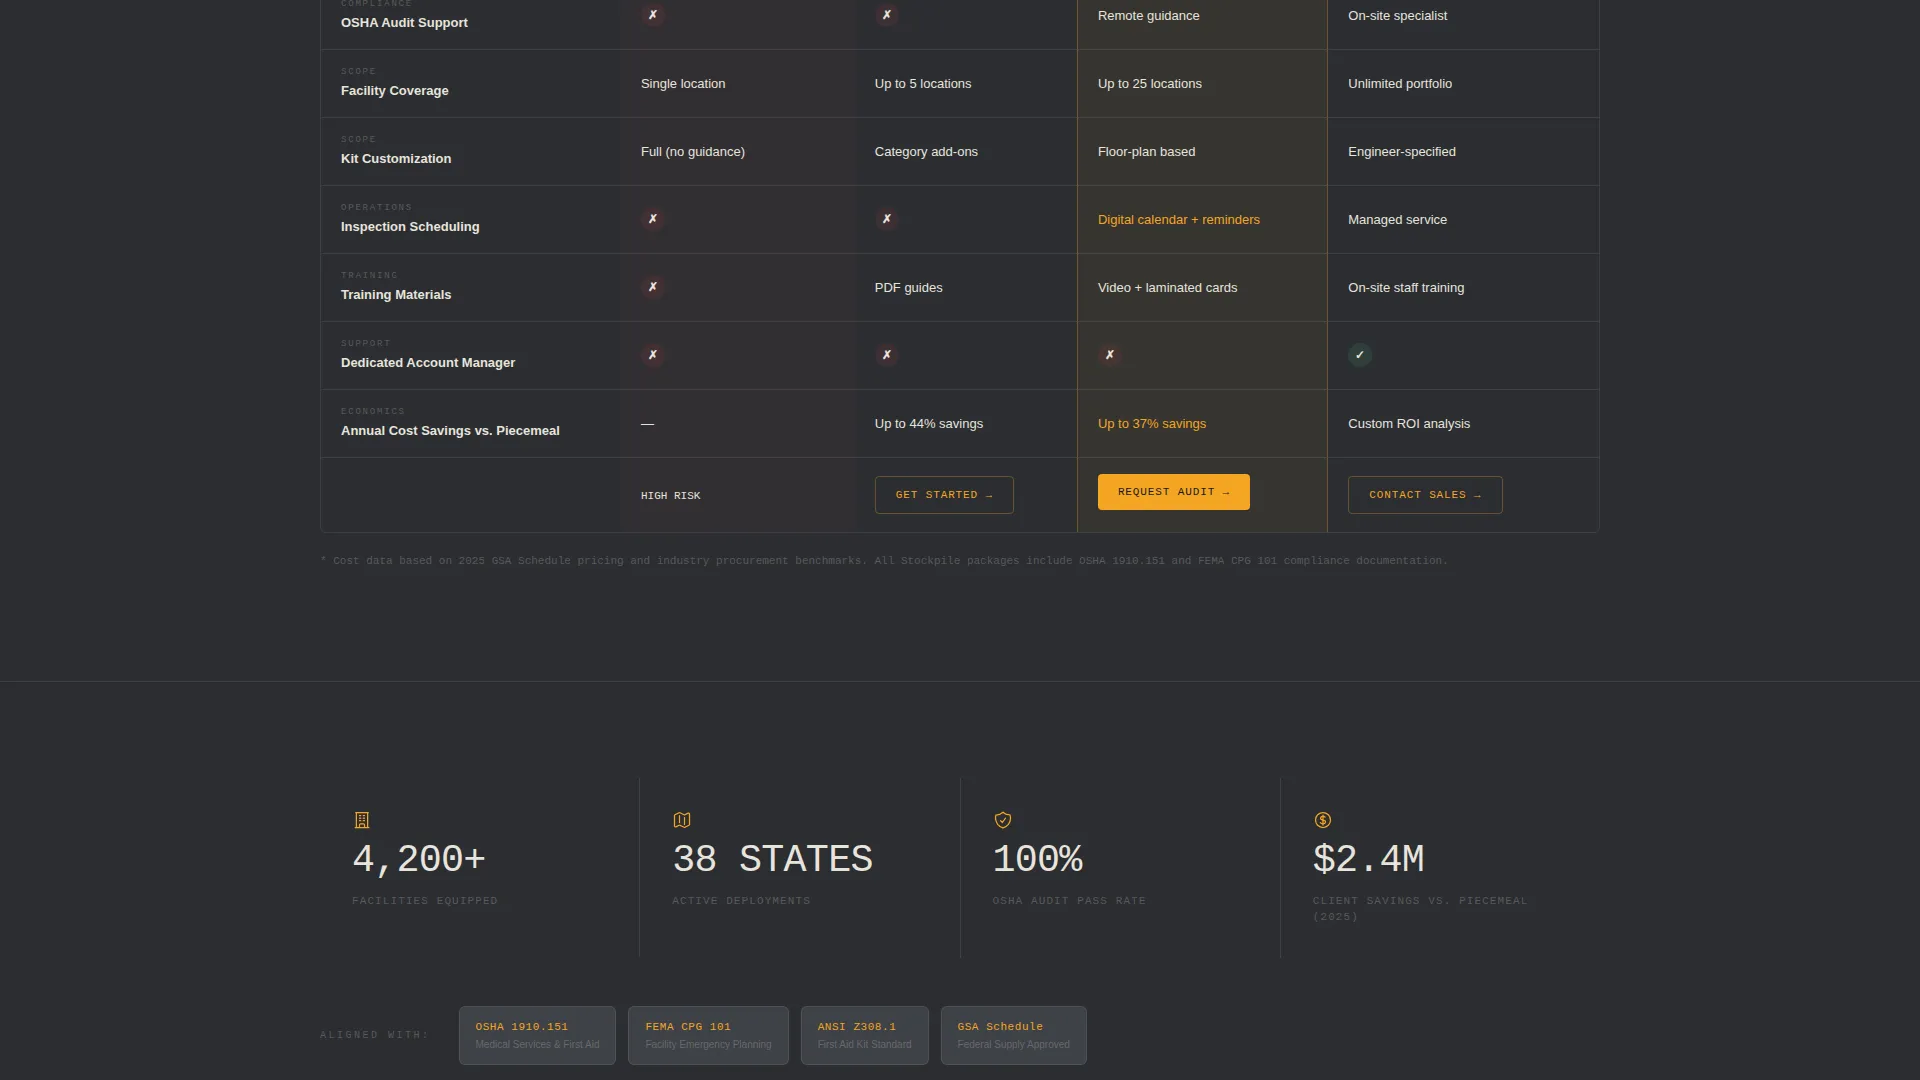The image size is (1920, 1080).
Task: Click the first X mark in OSHA Audit Support row
Action: [653, 15]
